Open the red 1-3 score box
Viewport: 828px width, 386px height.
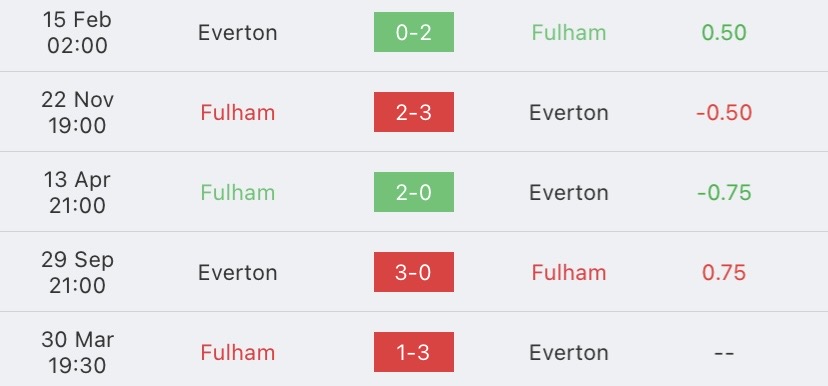pyautogui.click(x=413, y=352)
